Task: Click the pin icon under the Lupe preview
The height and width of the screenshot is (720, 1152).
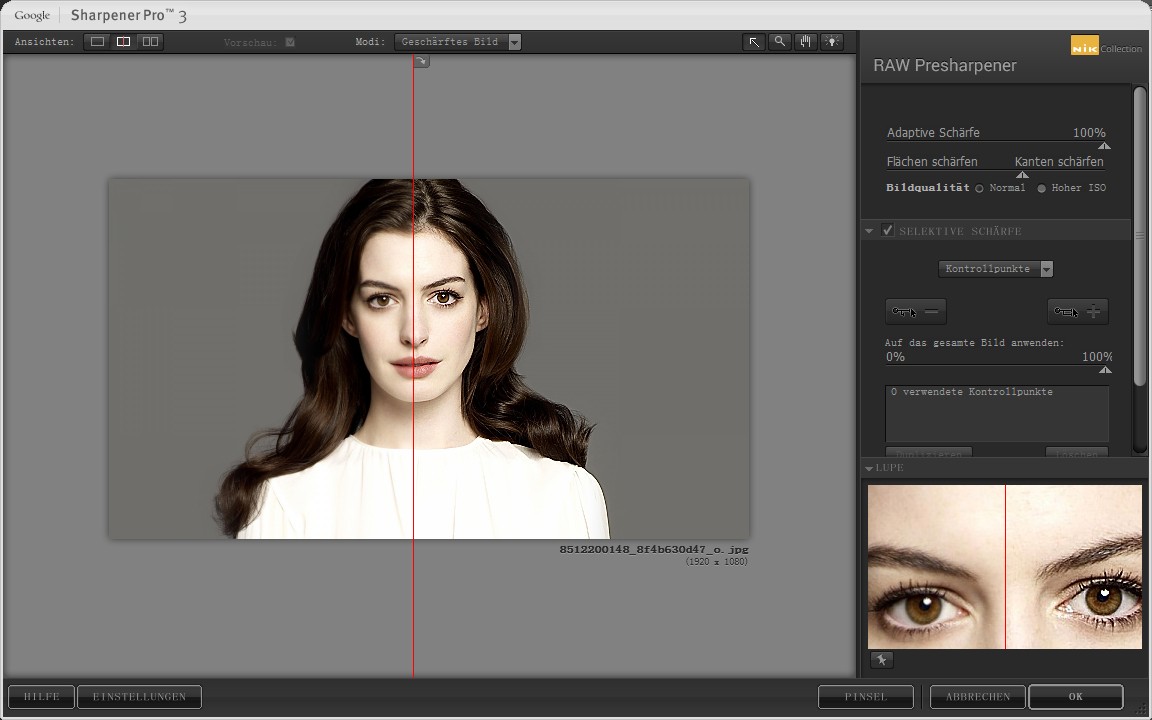Action: point(881,659)
